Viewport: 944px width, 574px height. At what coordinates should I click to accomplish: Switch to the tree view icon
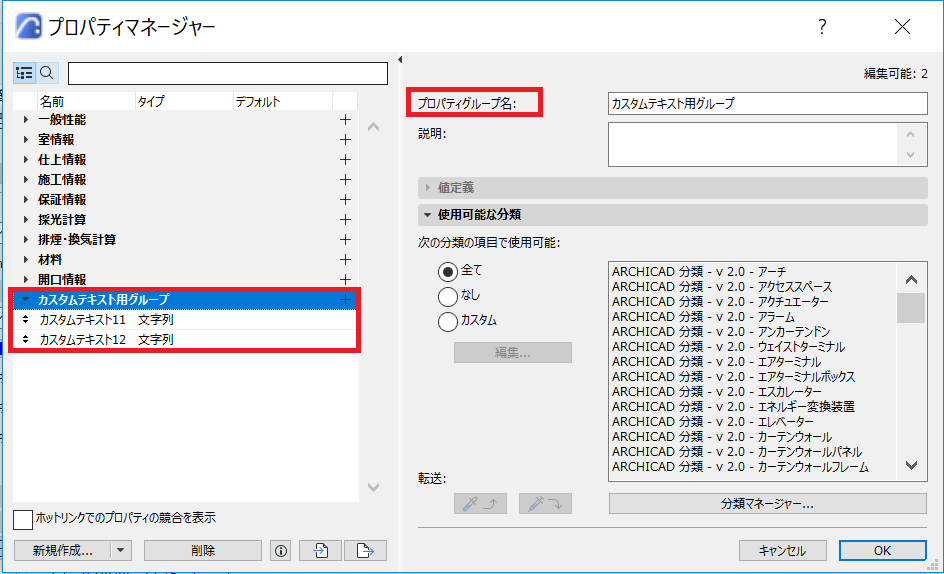point(24,73)
